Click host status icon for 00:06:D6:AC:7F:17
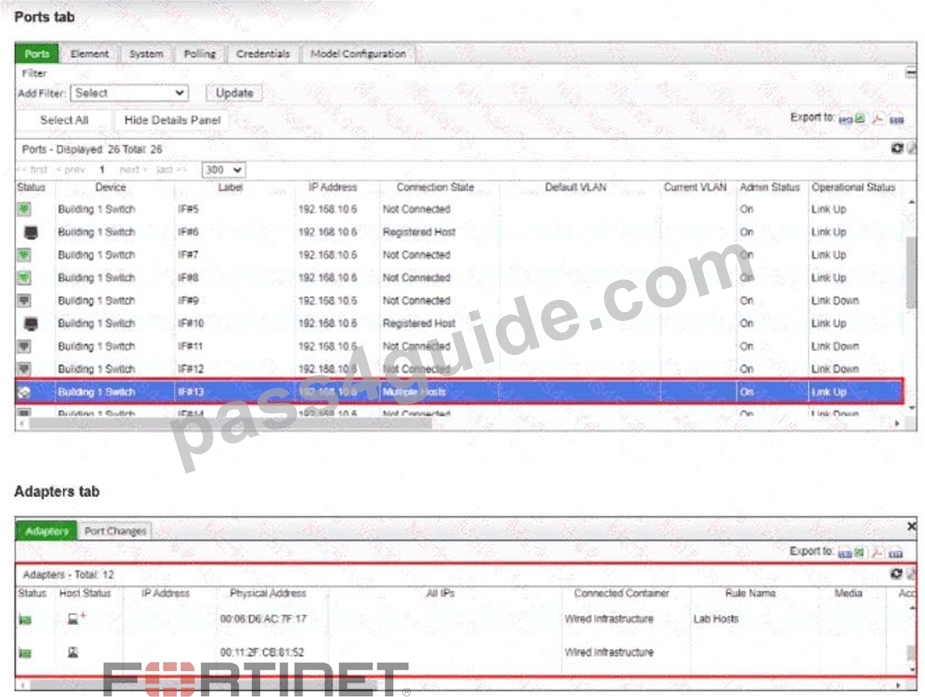Image resolution: width=925 pixels, height=697 pixels. [x=76, y=618]
